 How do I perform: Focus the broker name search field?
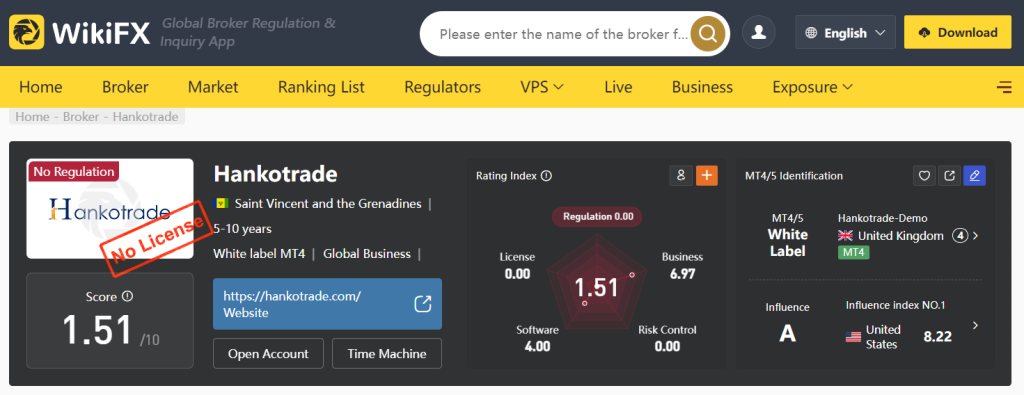tap(563, 34)
